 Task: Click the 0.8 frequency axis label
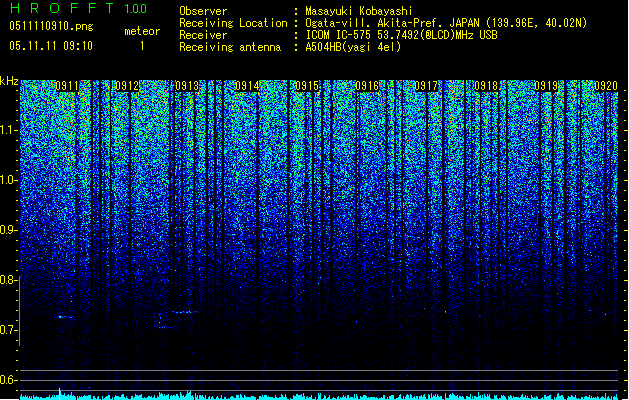9,280
